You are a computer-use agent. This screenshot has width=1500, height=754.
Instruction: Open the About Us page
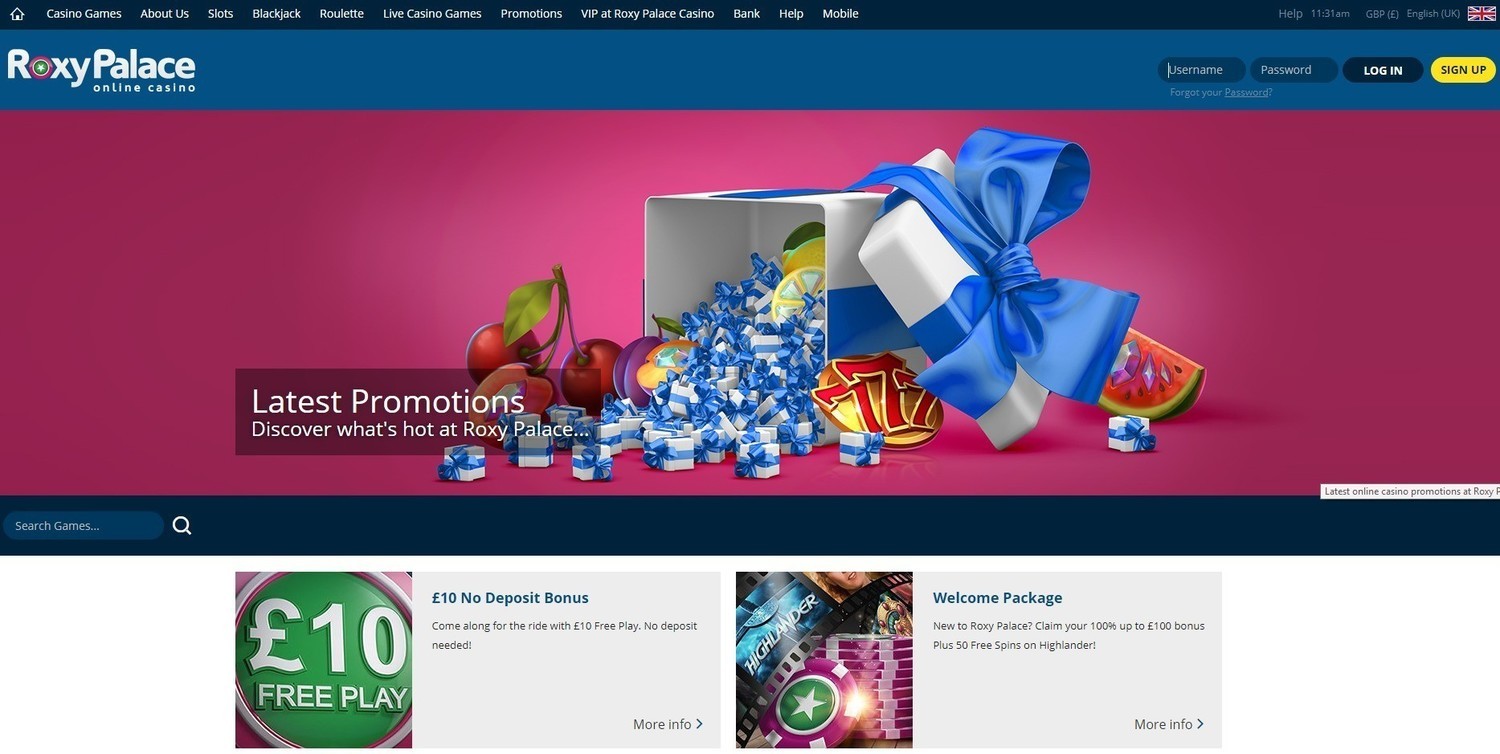click(x=164, y=14)
